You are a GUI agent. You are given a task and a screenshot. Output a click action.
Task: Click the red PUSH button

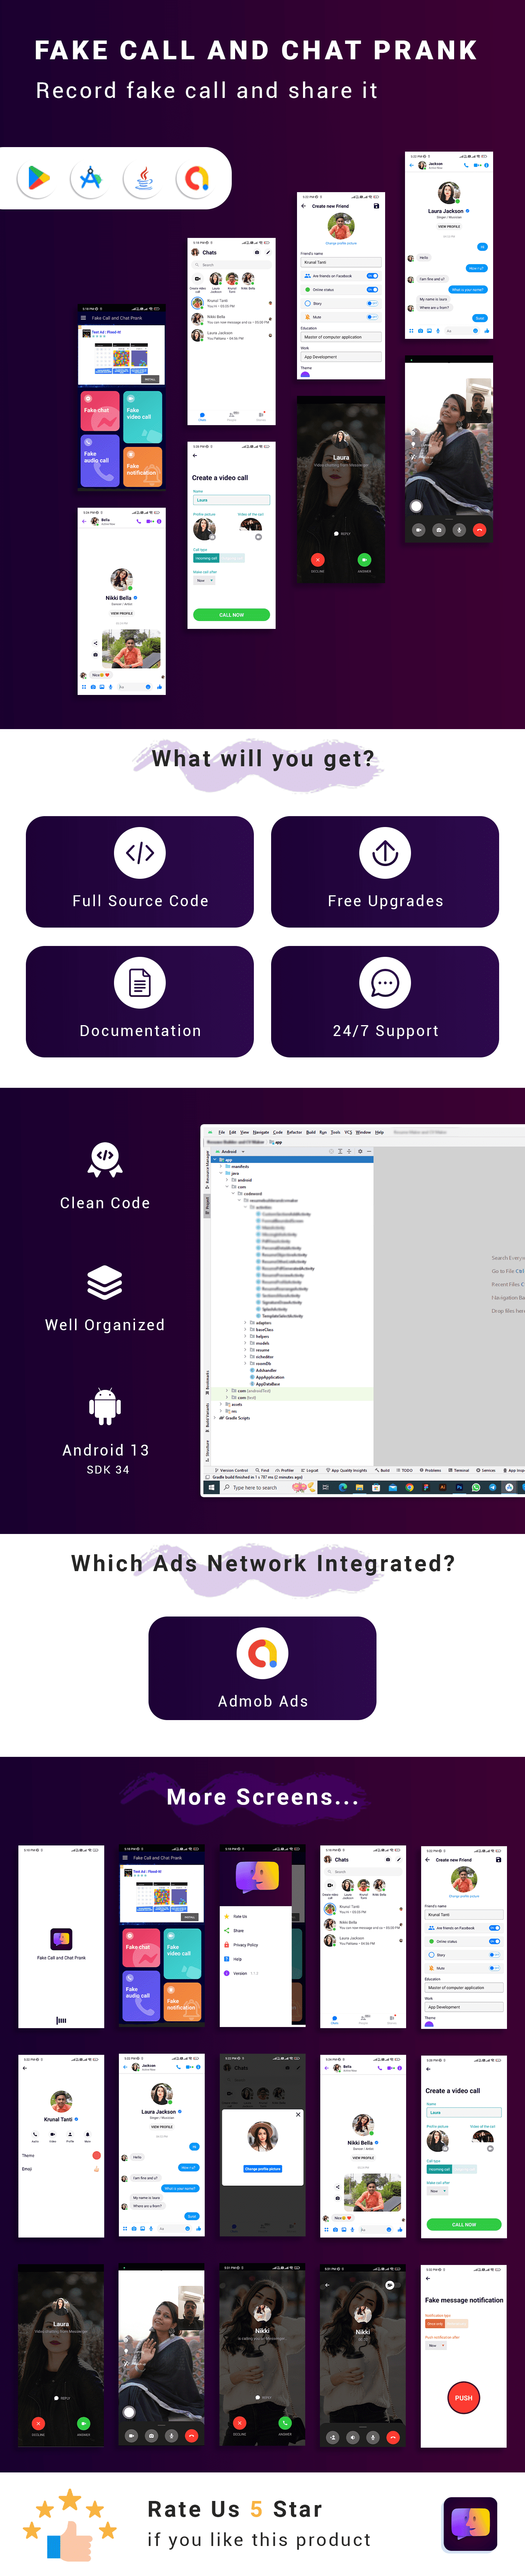[464, 2398]
